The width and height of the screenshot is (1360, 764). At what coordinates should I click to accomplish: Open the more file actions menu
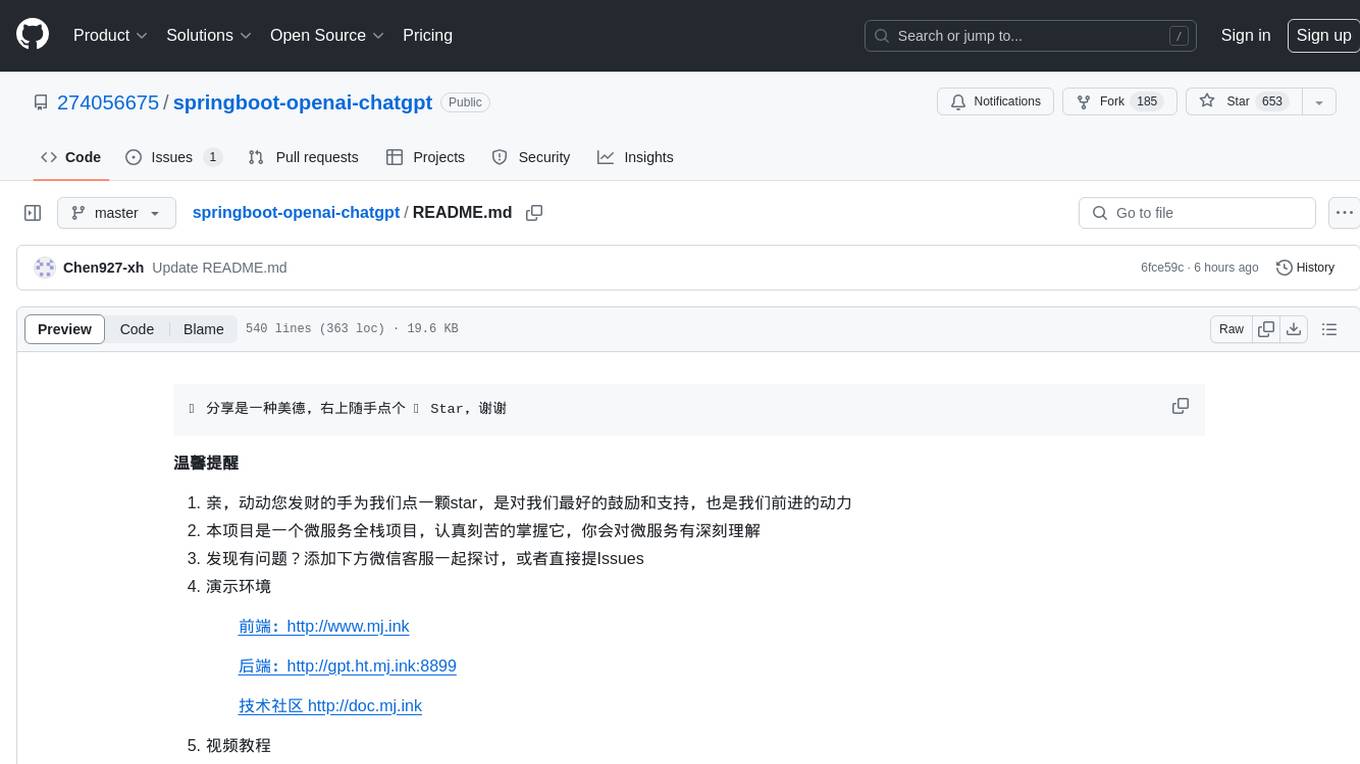click(x=1344, y=213)
